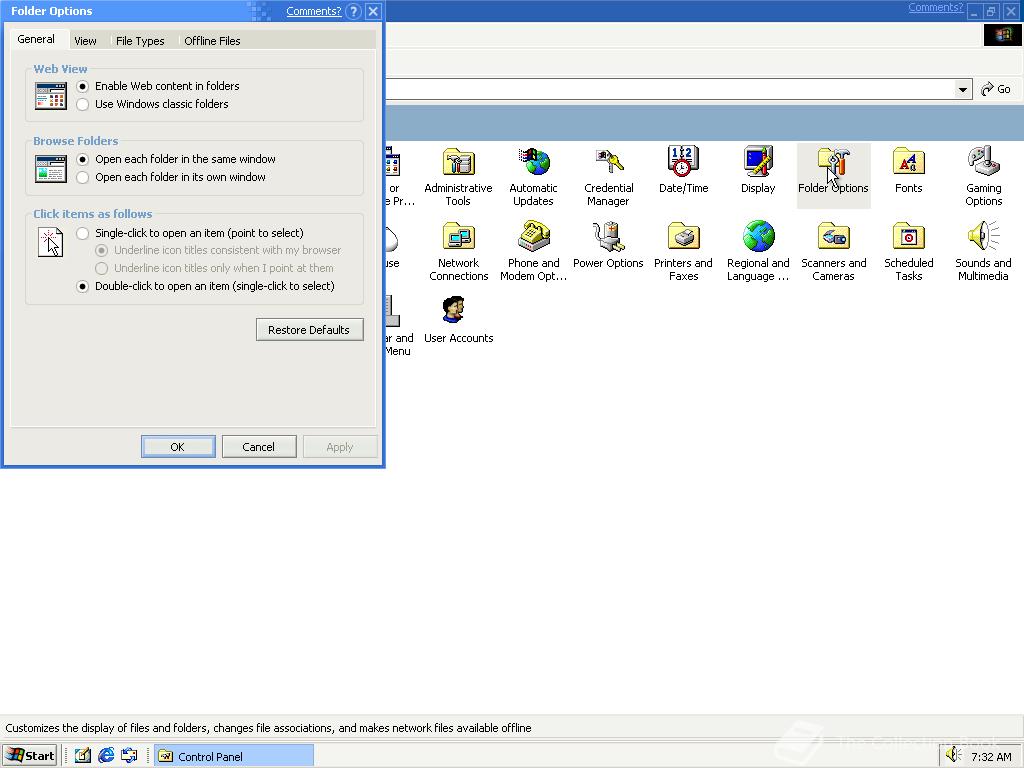The image size is (1024, 768).
Task: Open the Display settings icon
Action: point(758,170)
